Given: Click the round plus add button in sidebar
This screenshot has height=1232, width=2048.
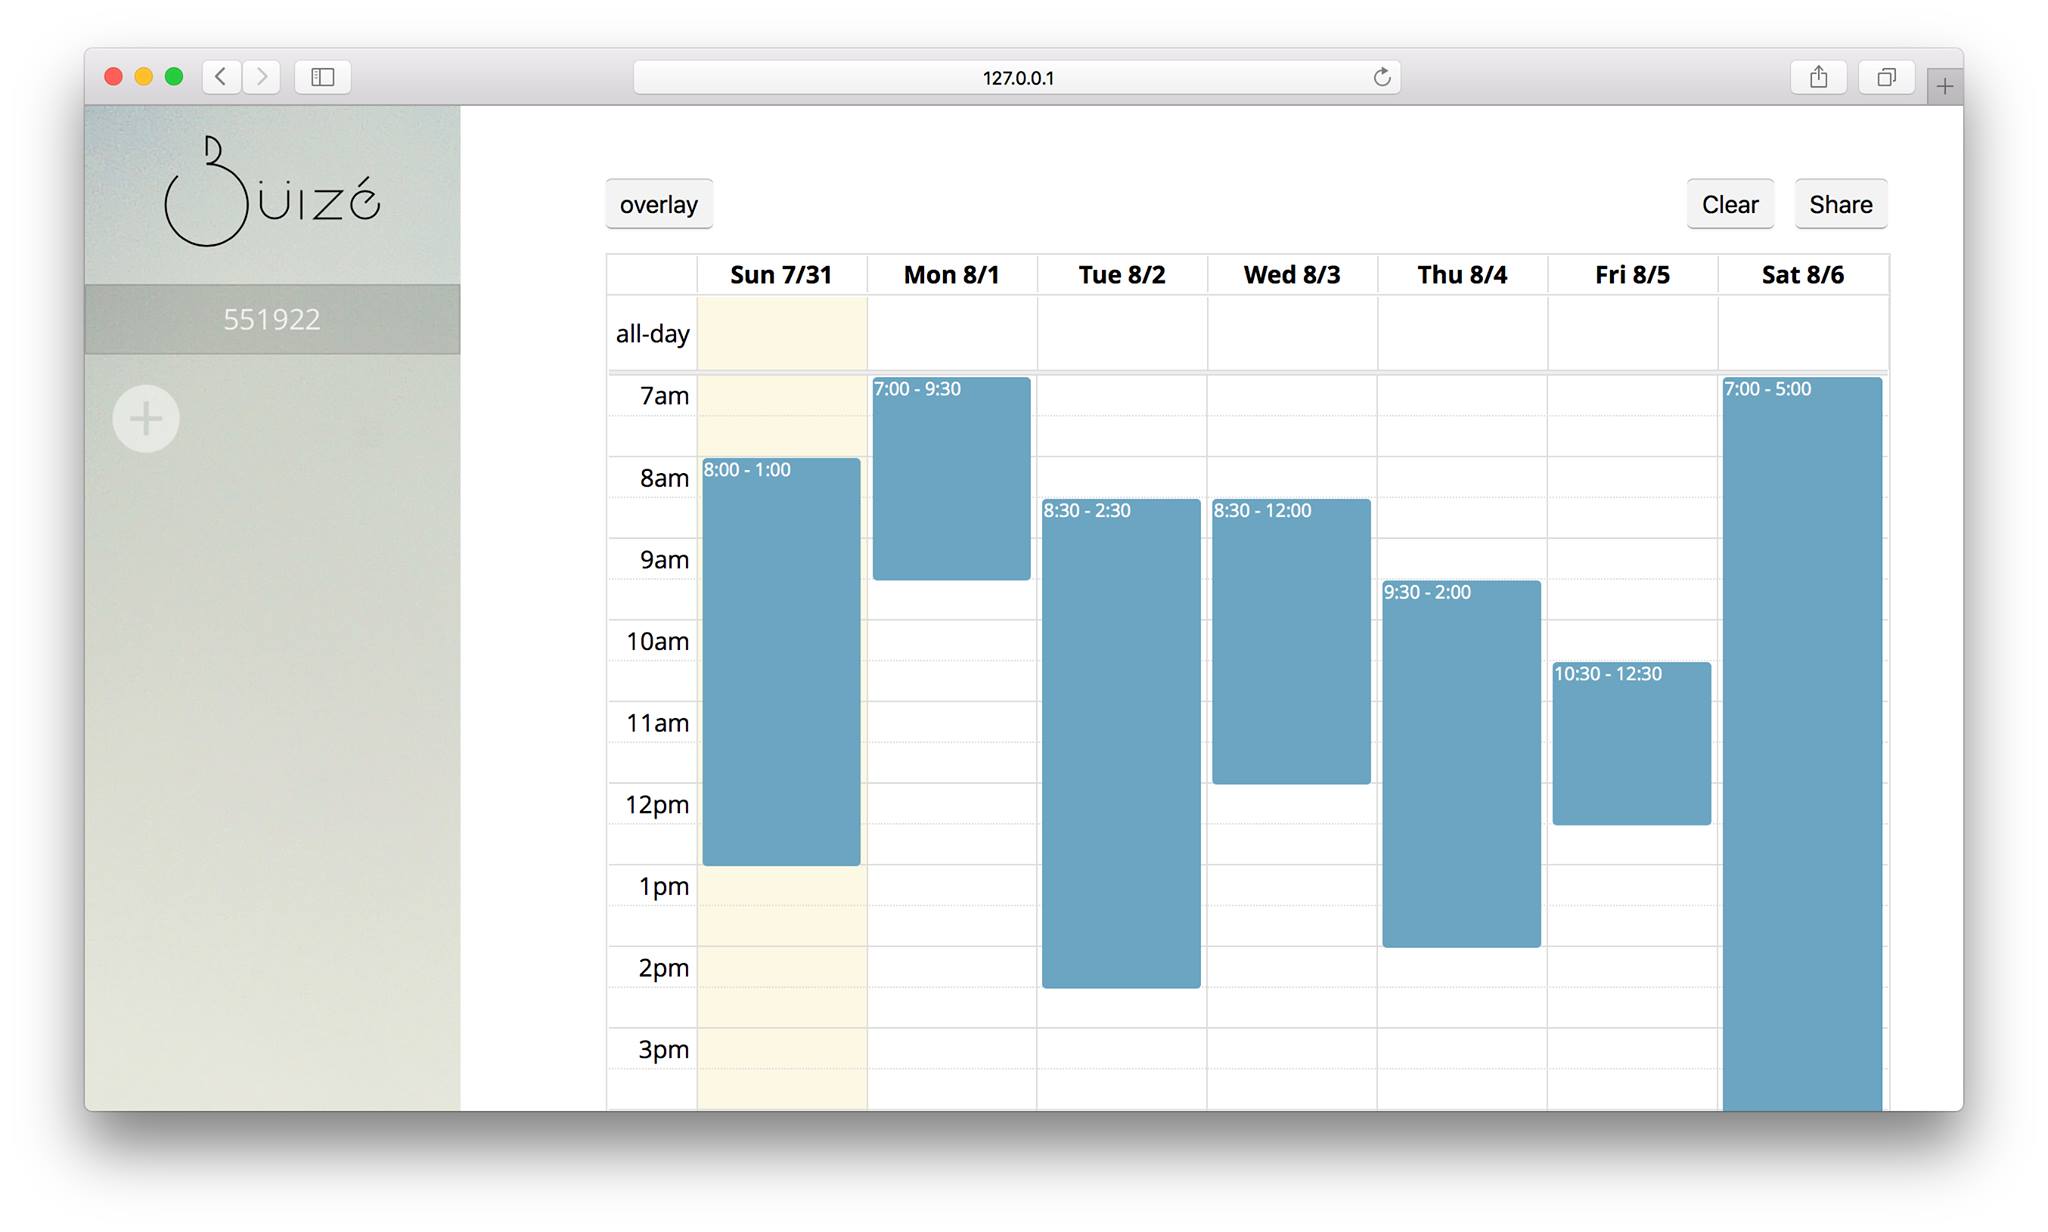Looking at the screenshot, I should (146, 418).
